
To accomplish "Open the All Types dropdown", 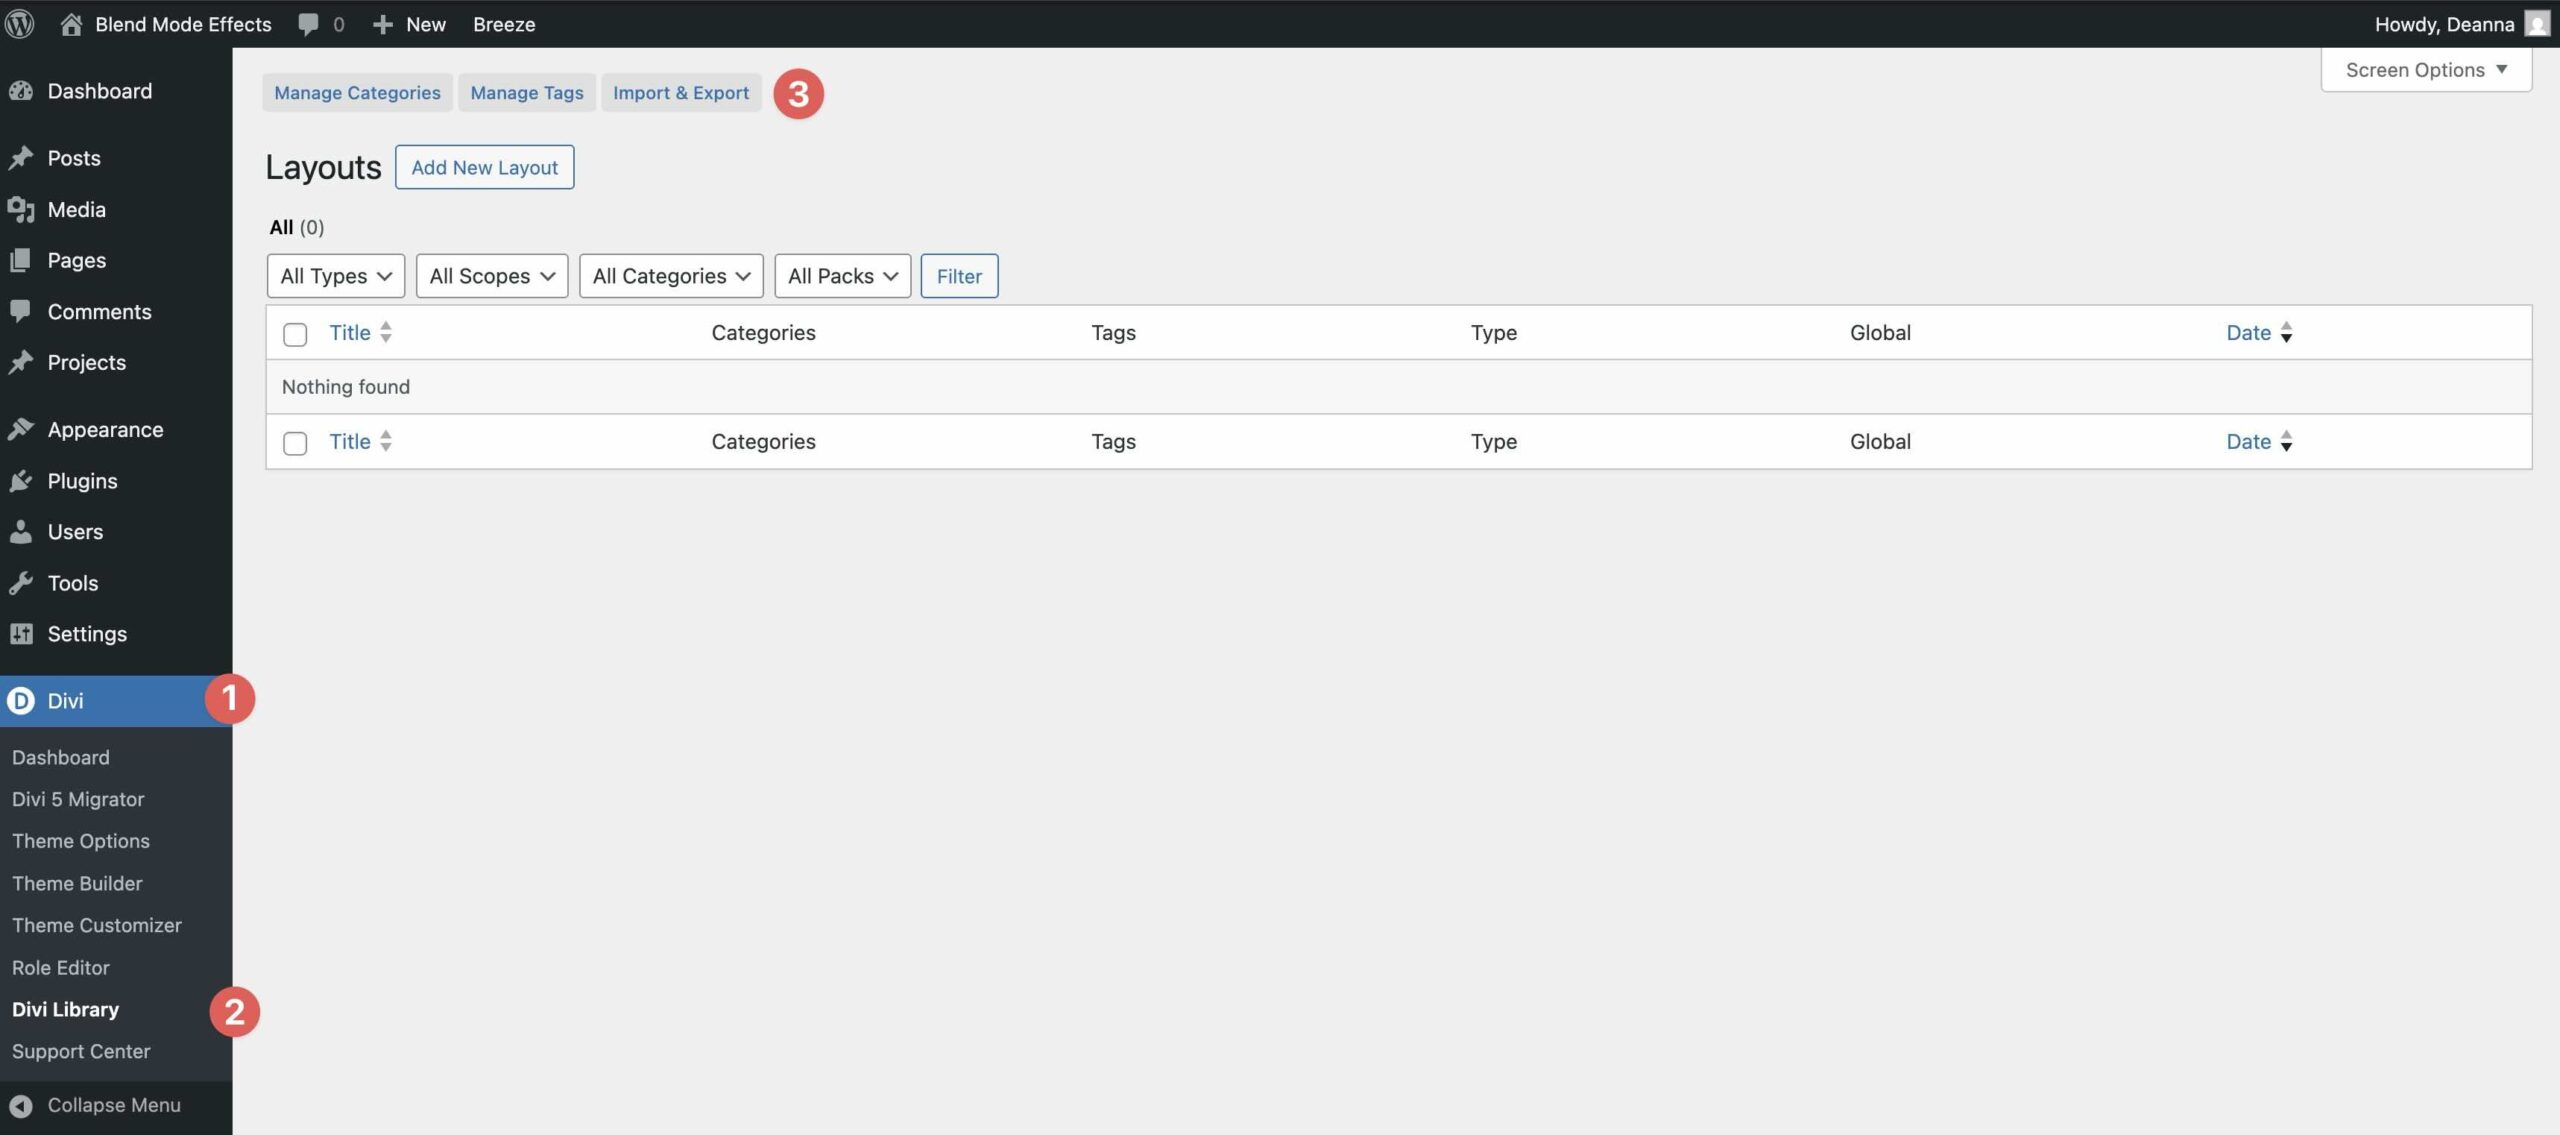I will (335, 275).
